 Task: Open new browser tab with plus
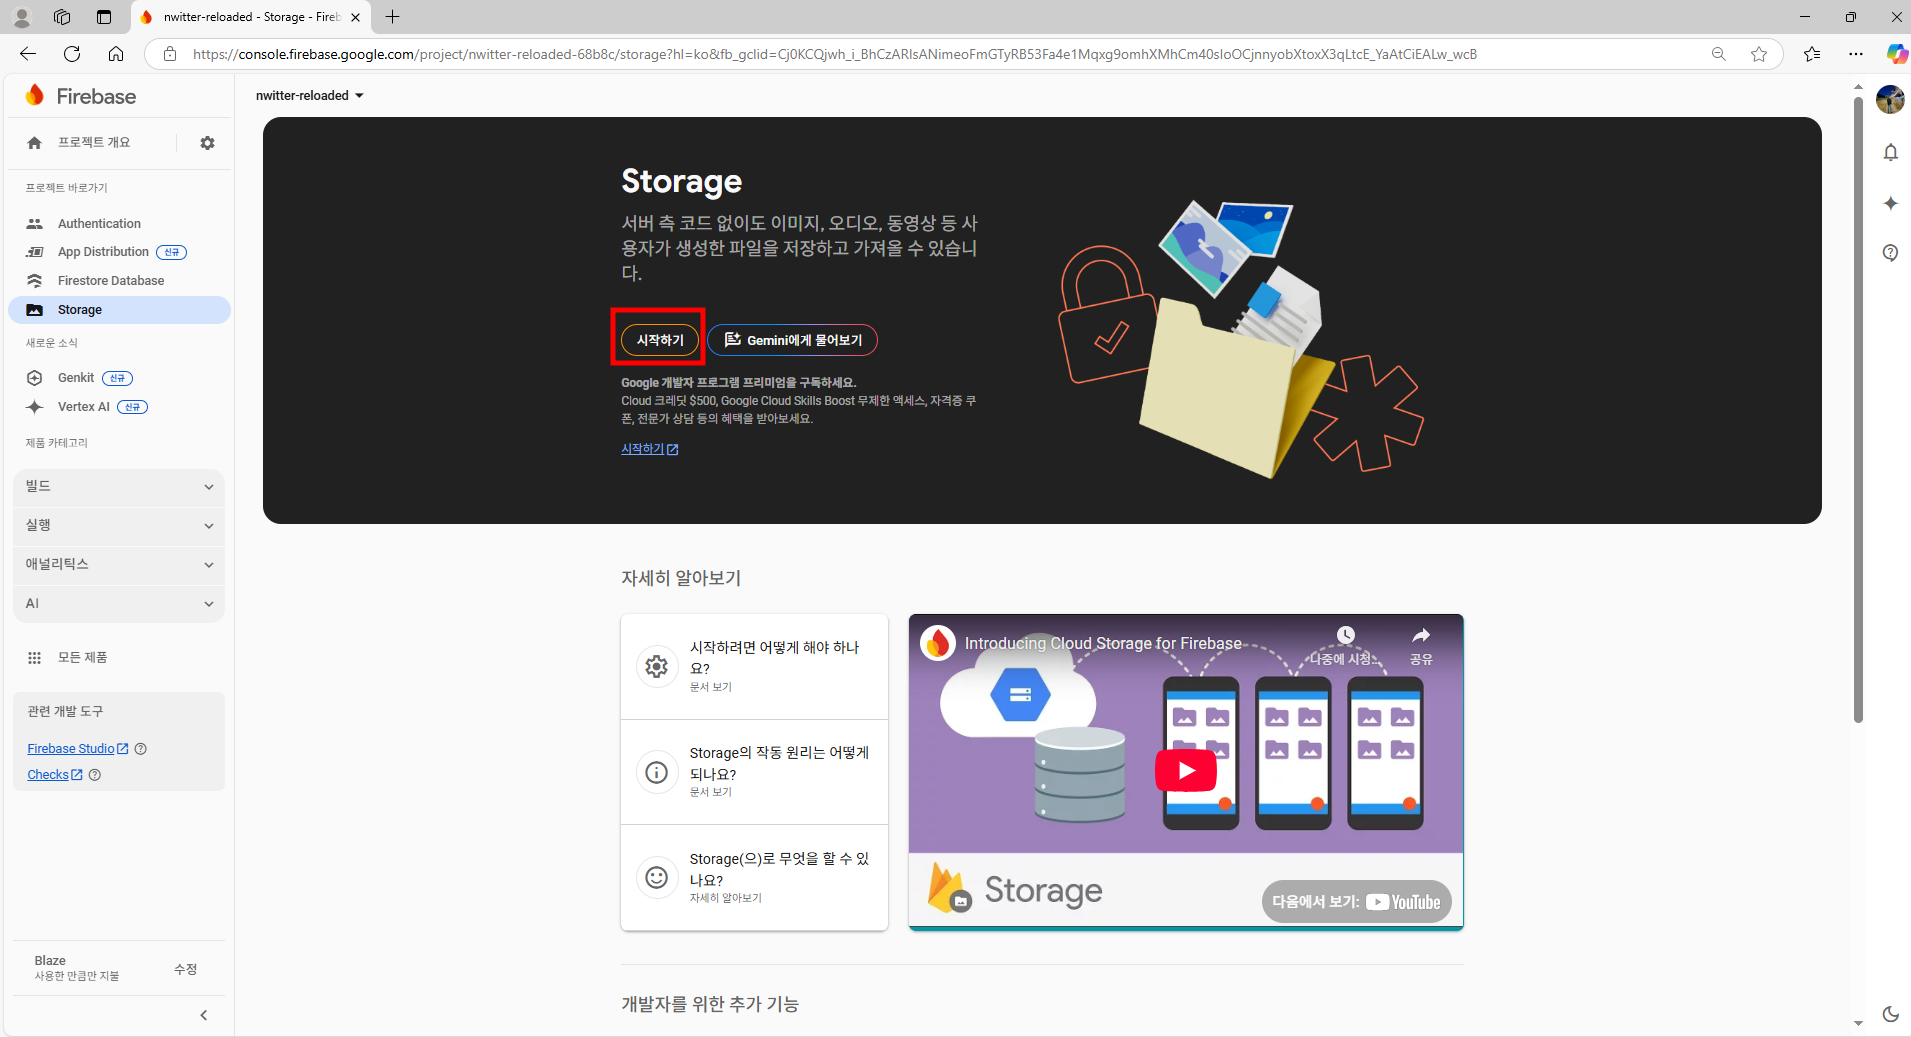point(393,17)
